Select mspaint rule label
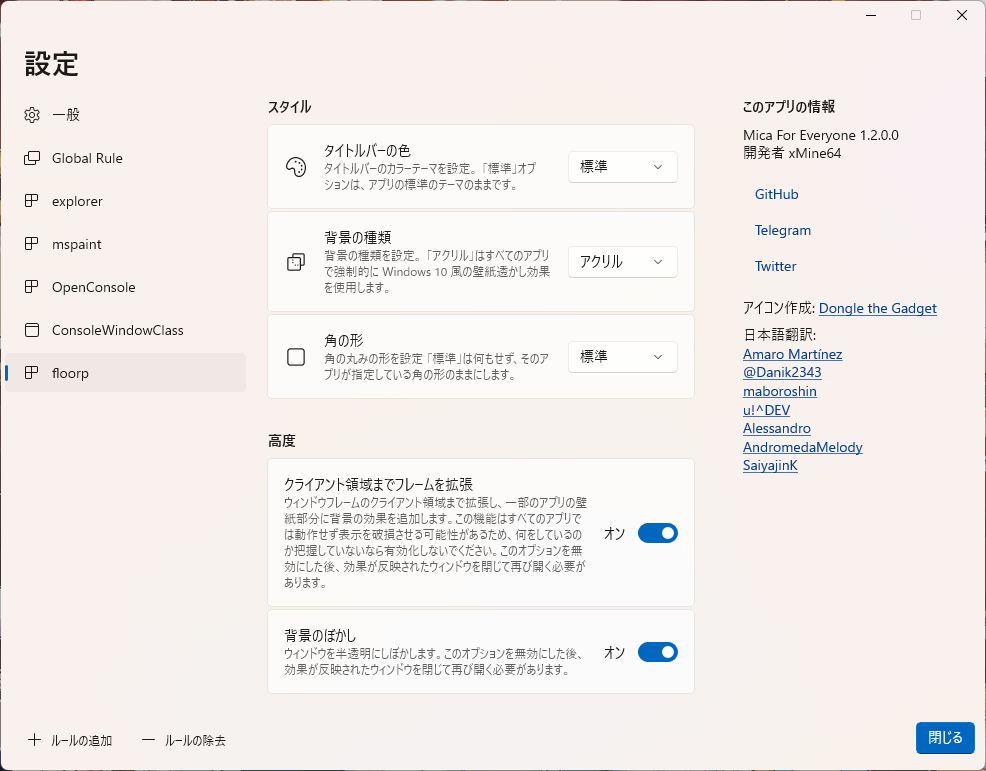Screen dimensions: 986x771 coord(77,244)
